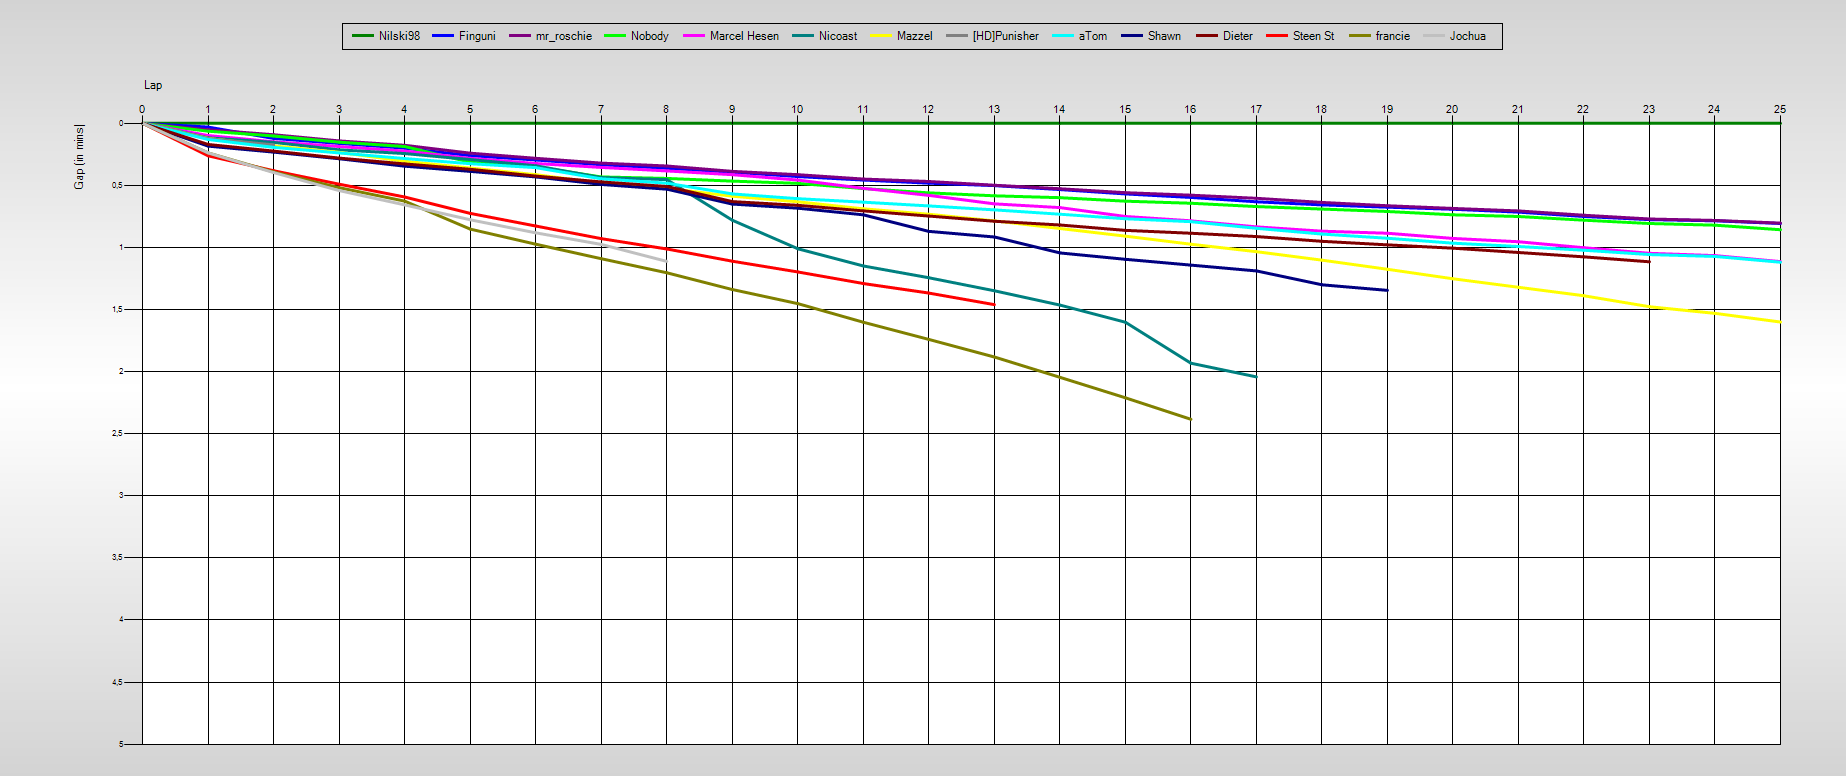
Task: Click the Nobody label in the legend
Action: [649, 36]
